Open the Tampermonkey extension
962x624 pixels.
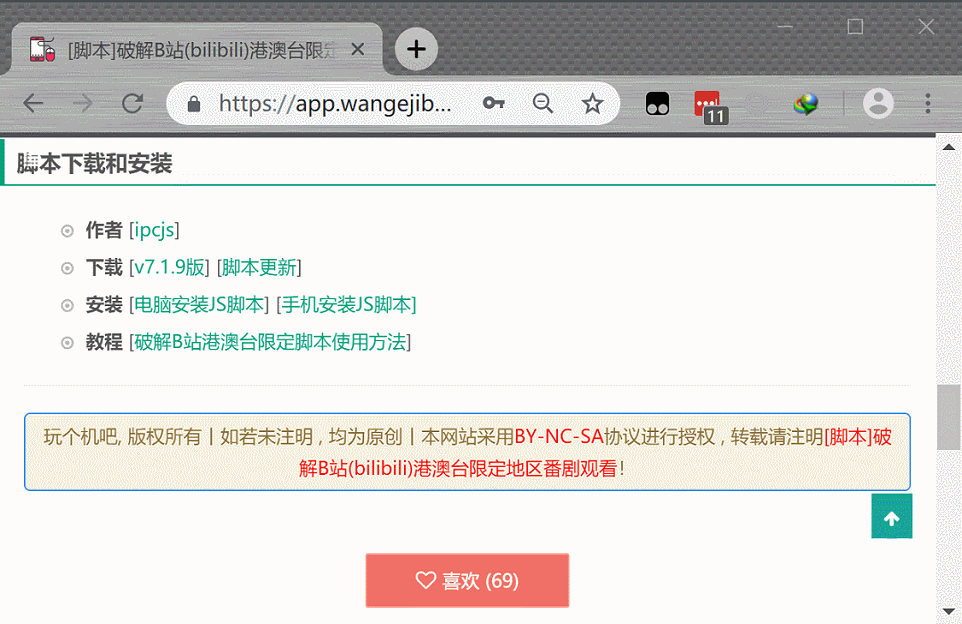[x=657, y=104]
